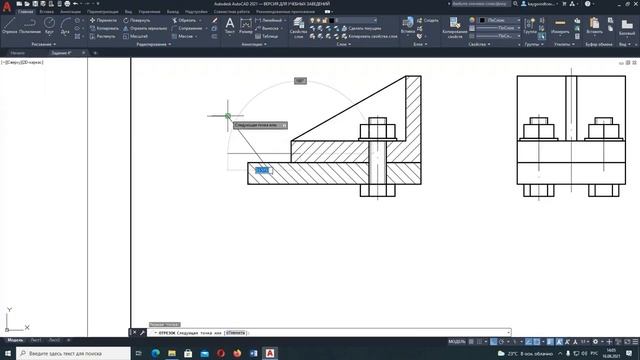Select the Размер (Dimension) tool
640x360 pixels.
coord(246,25)
